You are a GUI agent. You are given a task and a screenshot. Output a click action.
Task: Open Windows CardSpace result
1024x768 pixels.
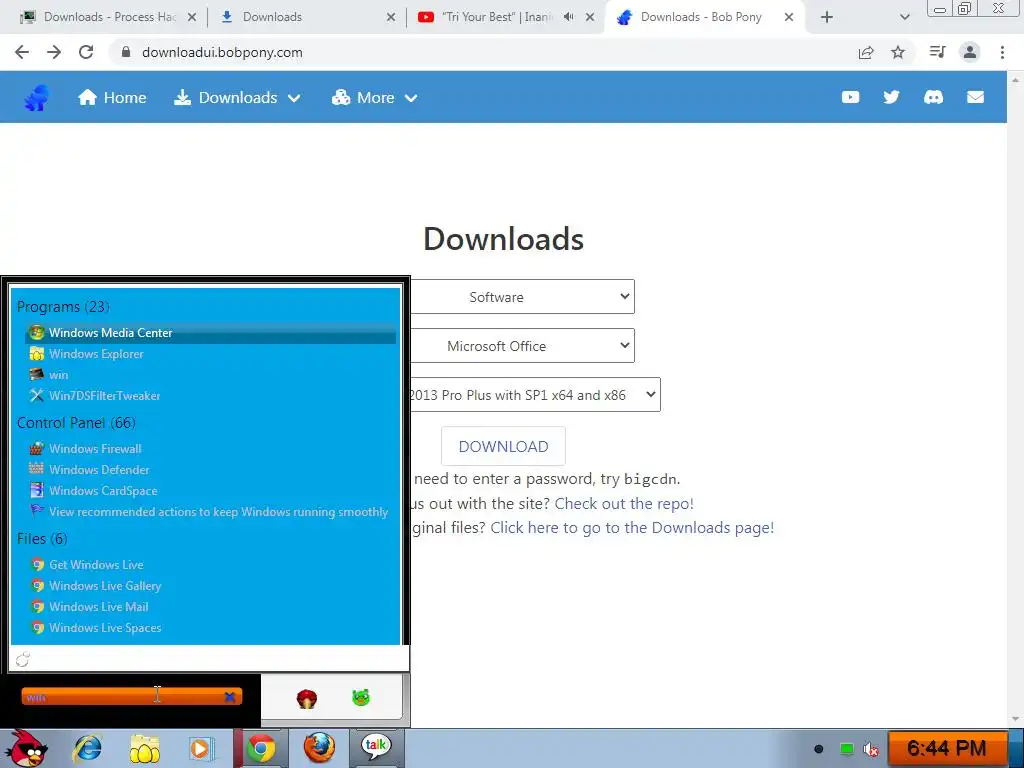pos(210,490)
